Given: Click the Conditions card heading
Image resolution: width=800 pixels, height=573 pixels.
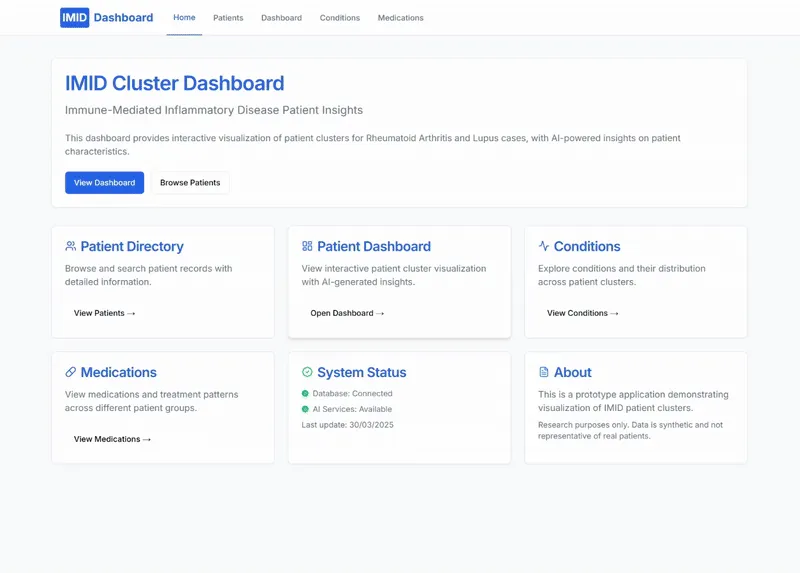Looking at the screenshot, I should click(x=587, y=246).
